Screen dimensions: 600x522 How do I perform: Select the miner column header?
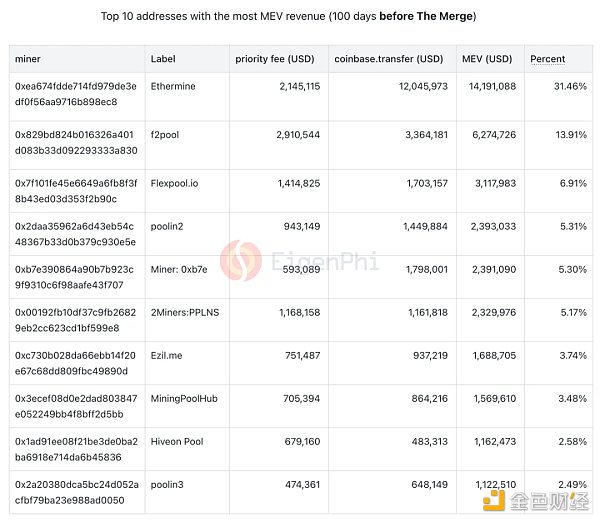pyautogui.click(x=28, y=59)
